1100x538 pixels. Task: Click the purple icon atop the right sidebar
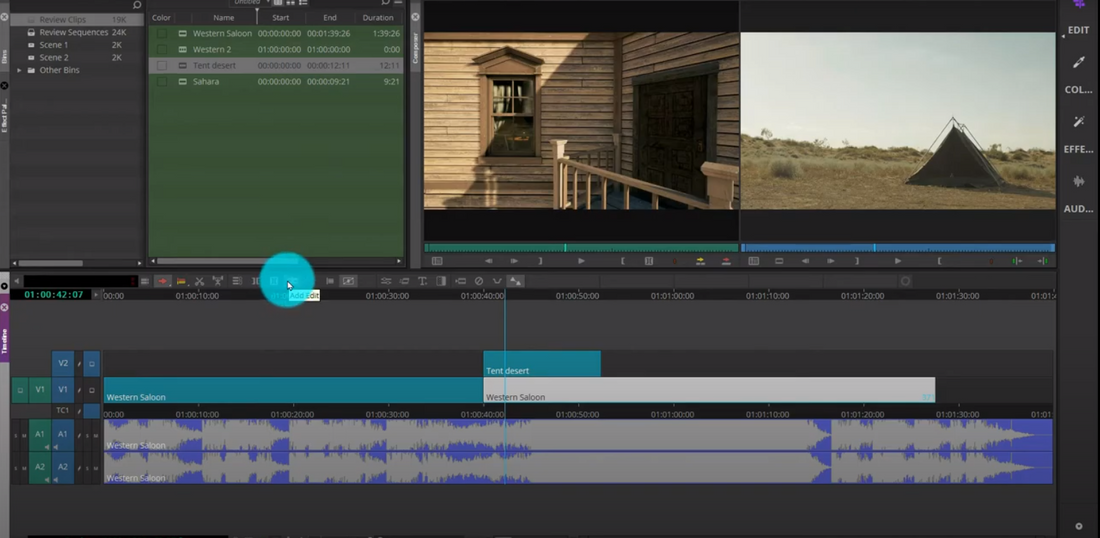click(1079, 4)
